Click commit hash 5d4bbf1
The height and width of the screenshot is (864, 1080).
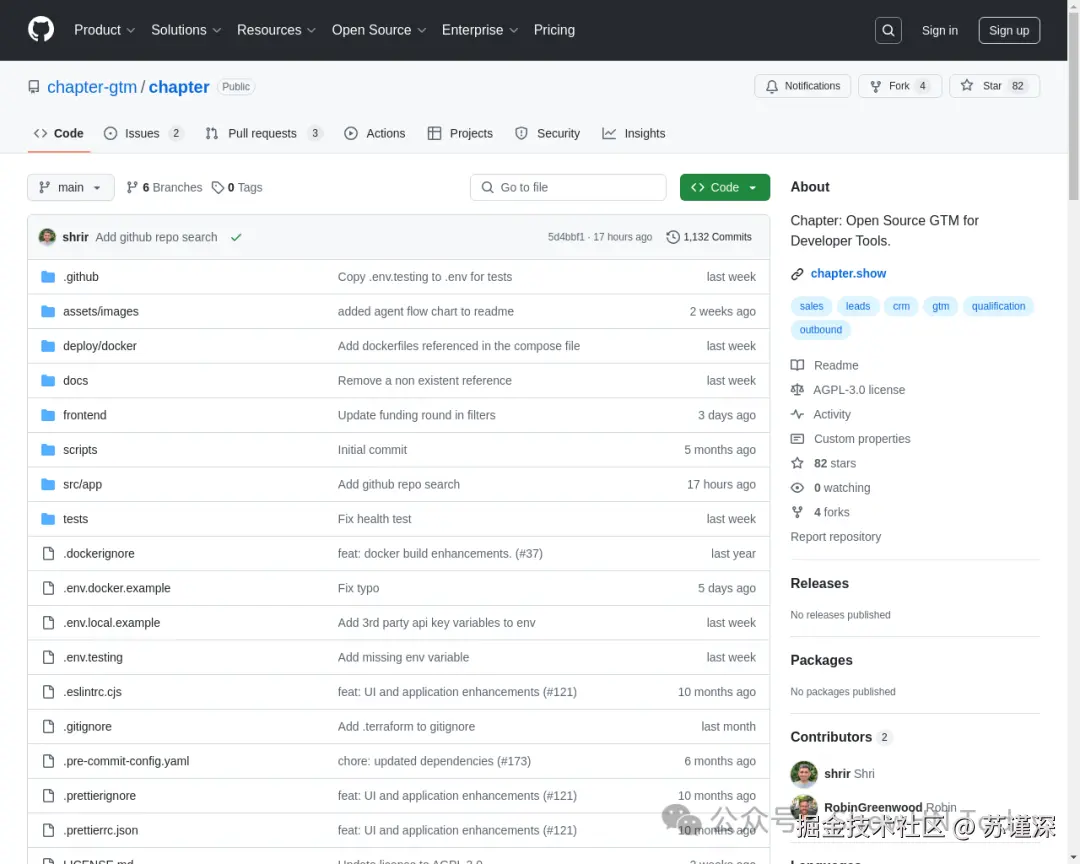(x=566, y=237)
